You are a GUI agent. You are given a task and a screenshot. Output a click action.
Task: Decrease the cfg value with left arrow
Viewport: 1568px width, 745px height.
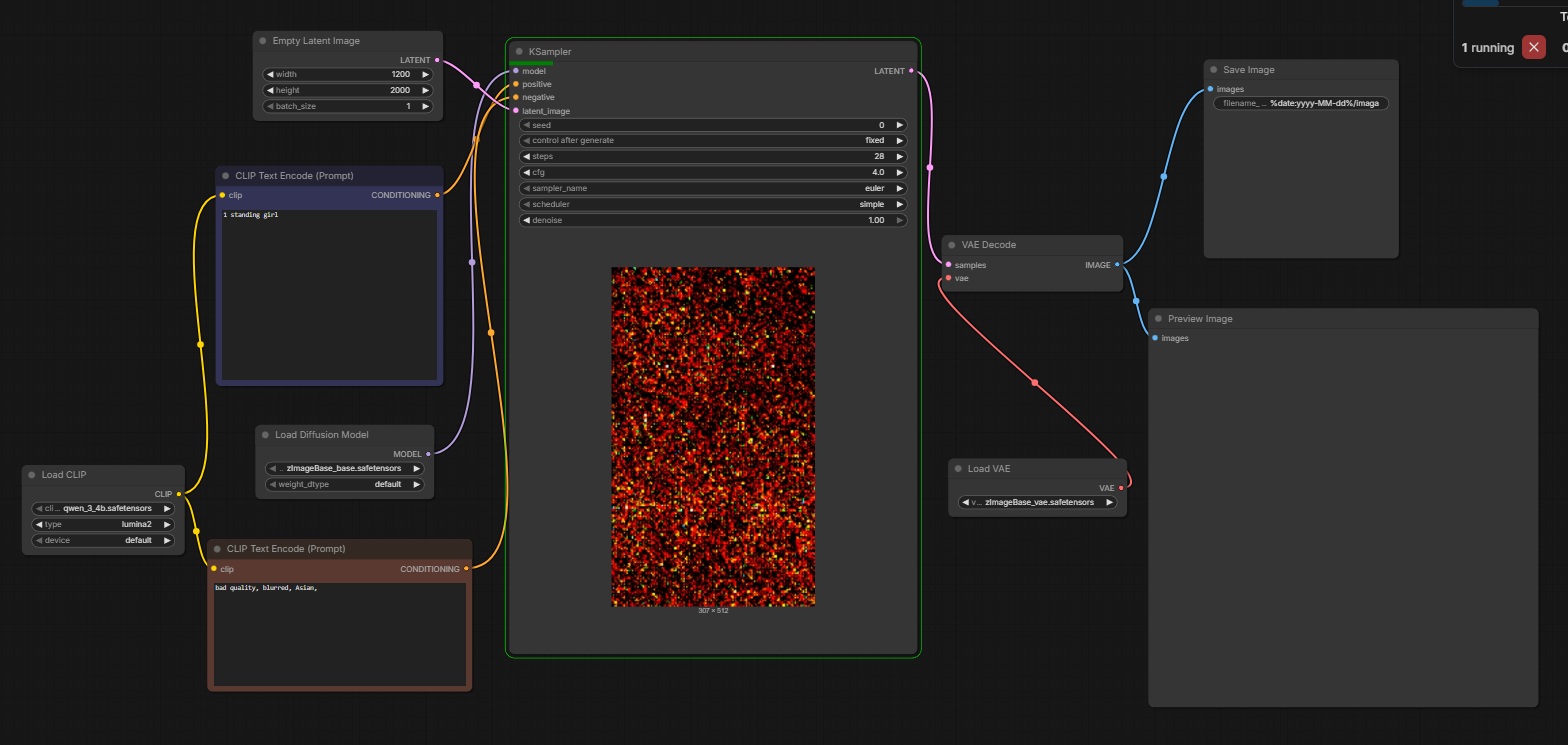point(526,173)
